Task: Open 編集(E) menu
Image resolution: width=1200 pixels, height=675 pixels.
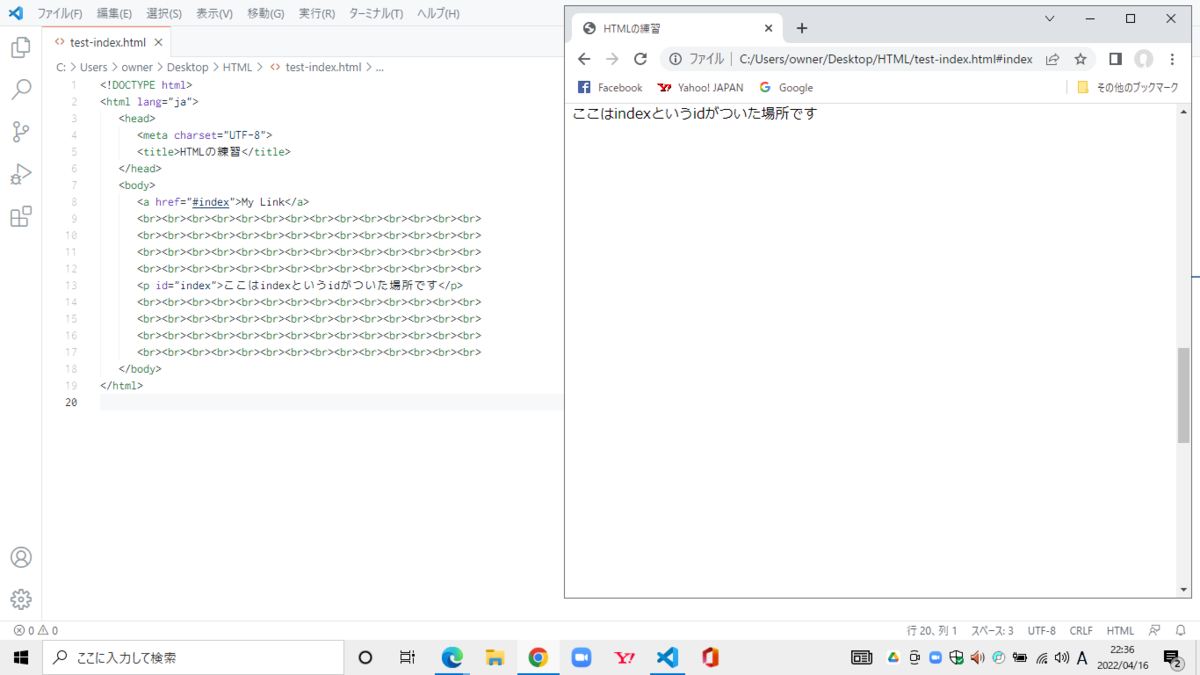Action: [x=114, y=13]
